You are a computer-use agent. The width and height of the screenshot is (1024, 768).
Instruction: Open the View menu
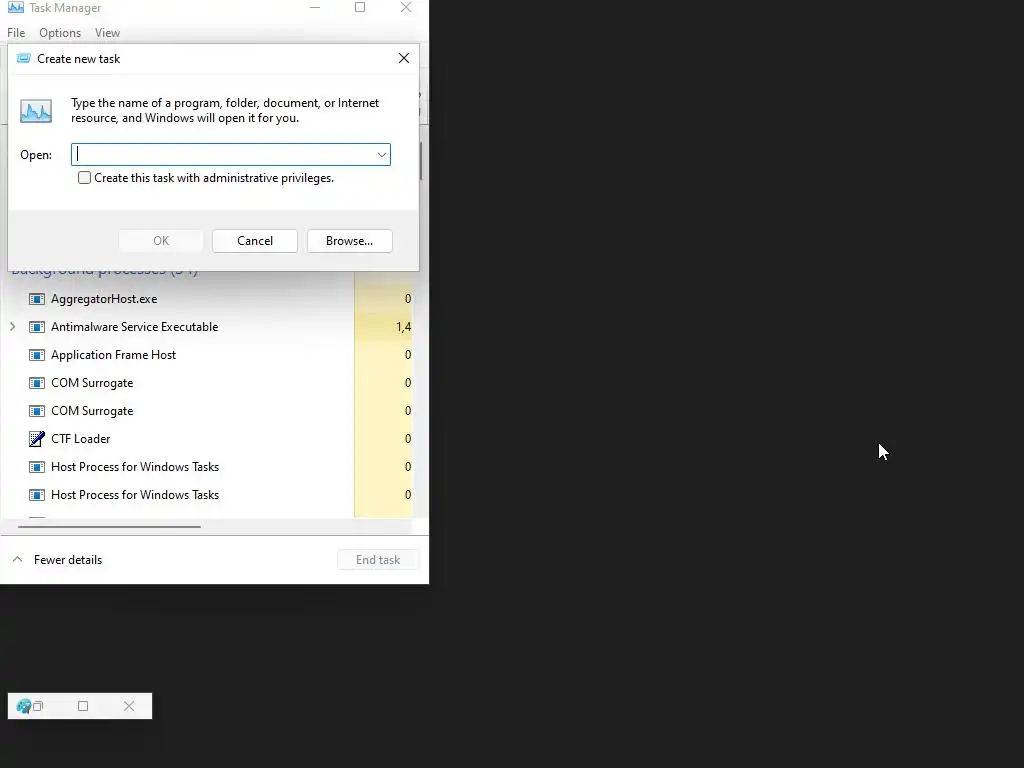[x=107, y=33]
